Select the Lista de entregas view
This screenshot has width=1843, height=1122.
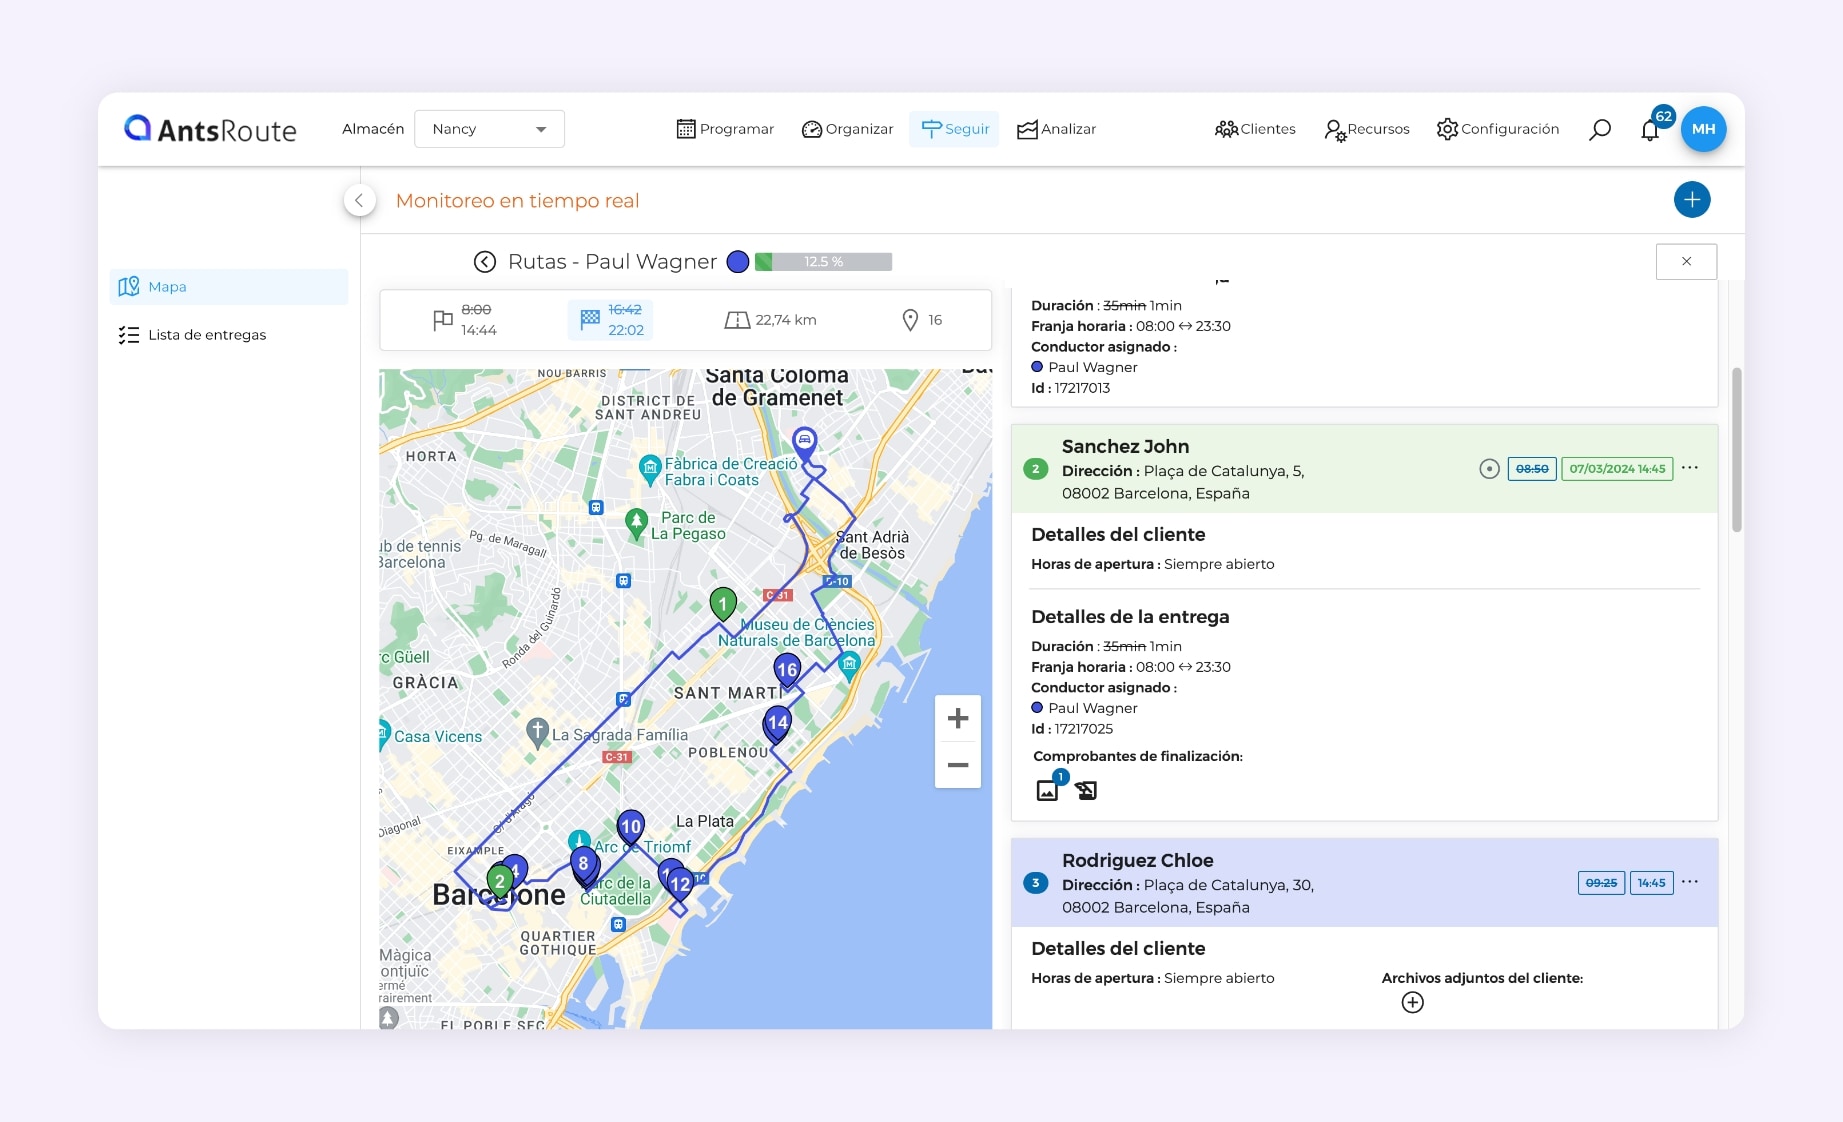[207, 334]
